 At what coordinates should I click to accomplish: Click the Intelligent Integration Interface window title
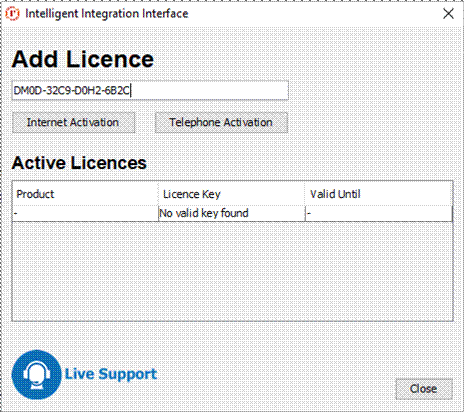[107, 14]
